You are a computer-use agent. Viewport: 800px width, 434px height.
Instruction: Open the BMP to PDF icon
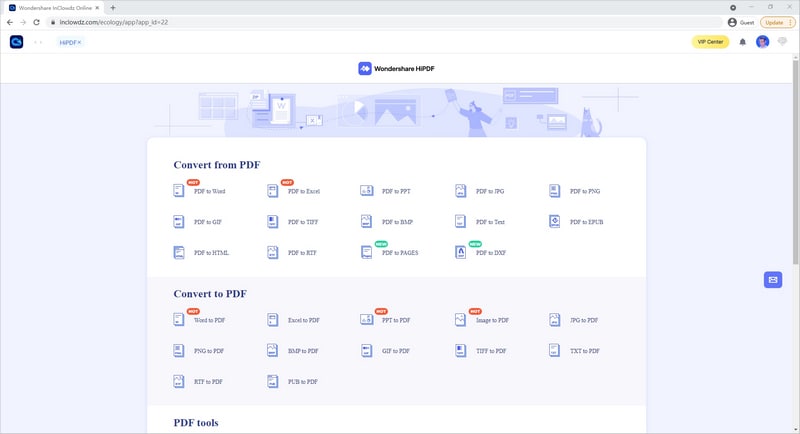point(272,350)
